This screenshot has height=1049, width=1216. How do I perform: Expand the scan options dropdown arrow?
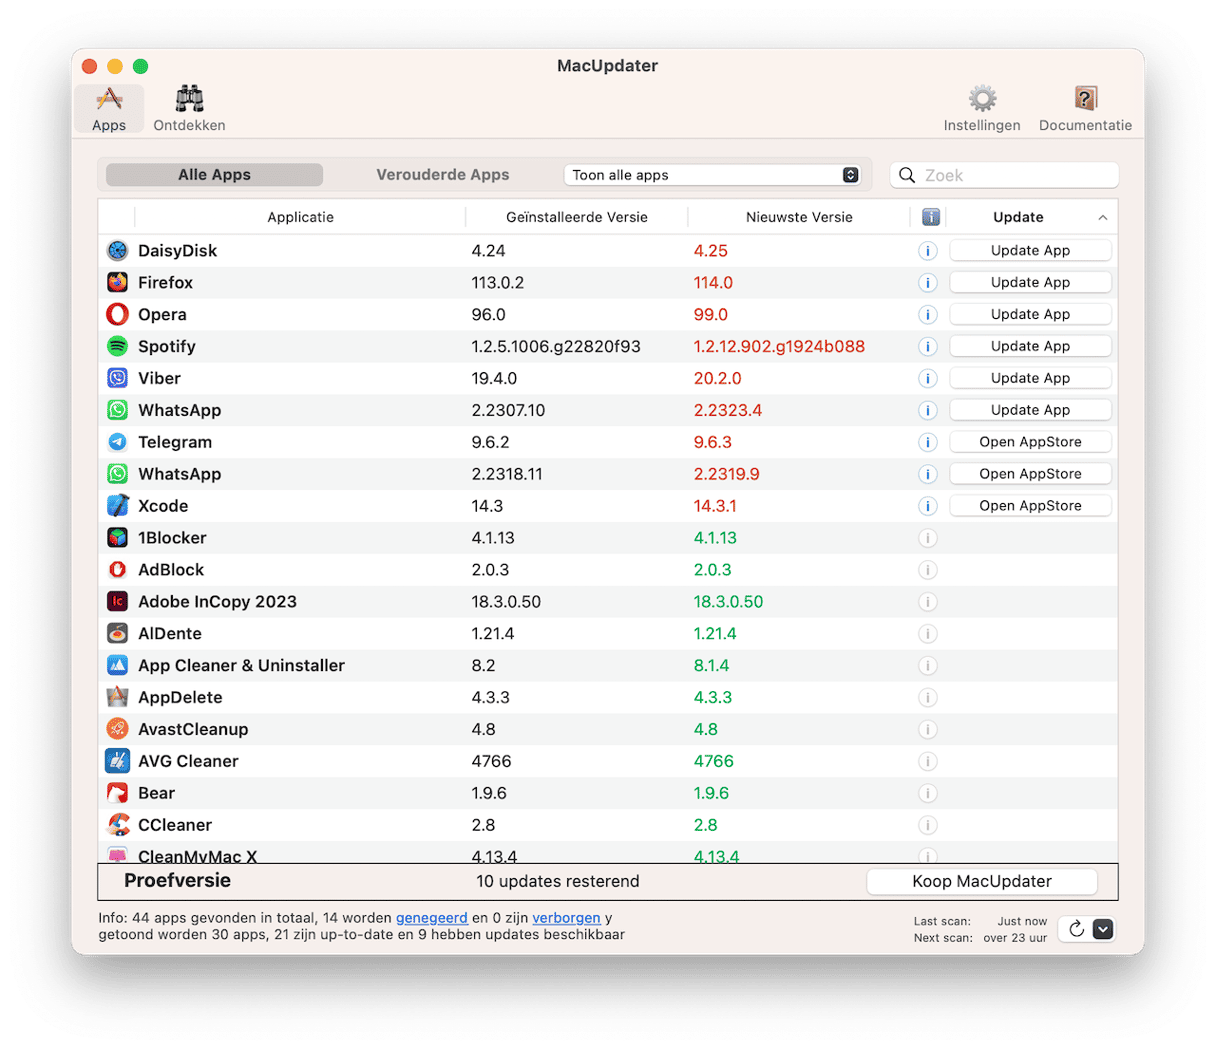[x=1103, y=929]
